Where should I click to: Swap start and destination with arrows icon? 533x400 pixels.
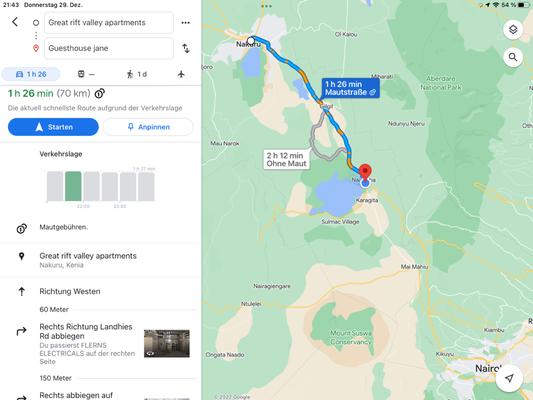pos(186,48)
